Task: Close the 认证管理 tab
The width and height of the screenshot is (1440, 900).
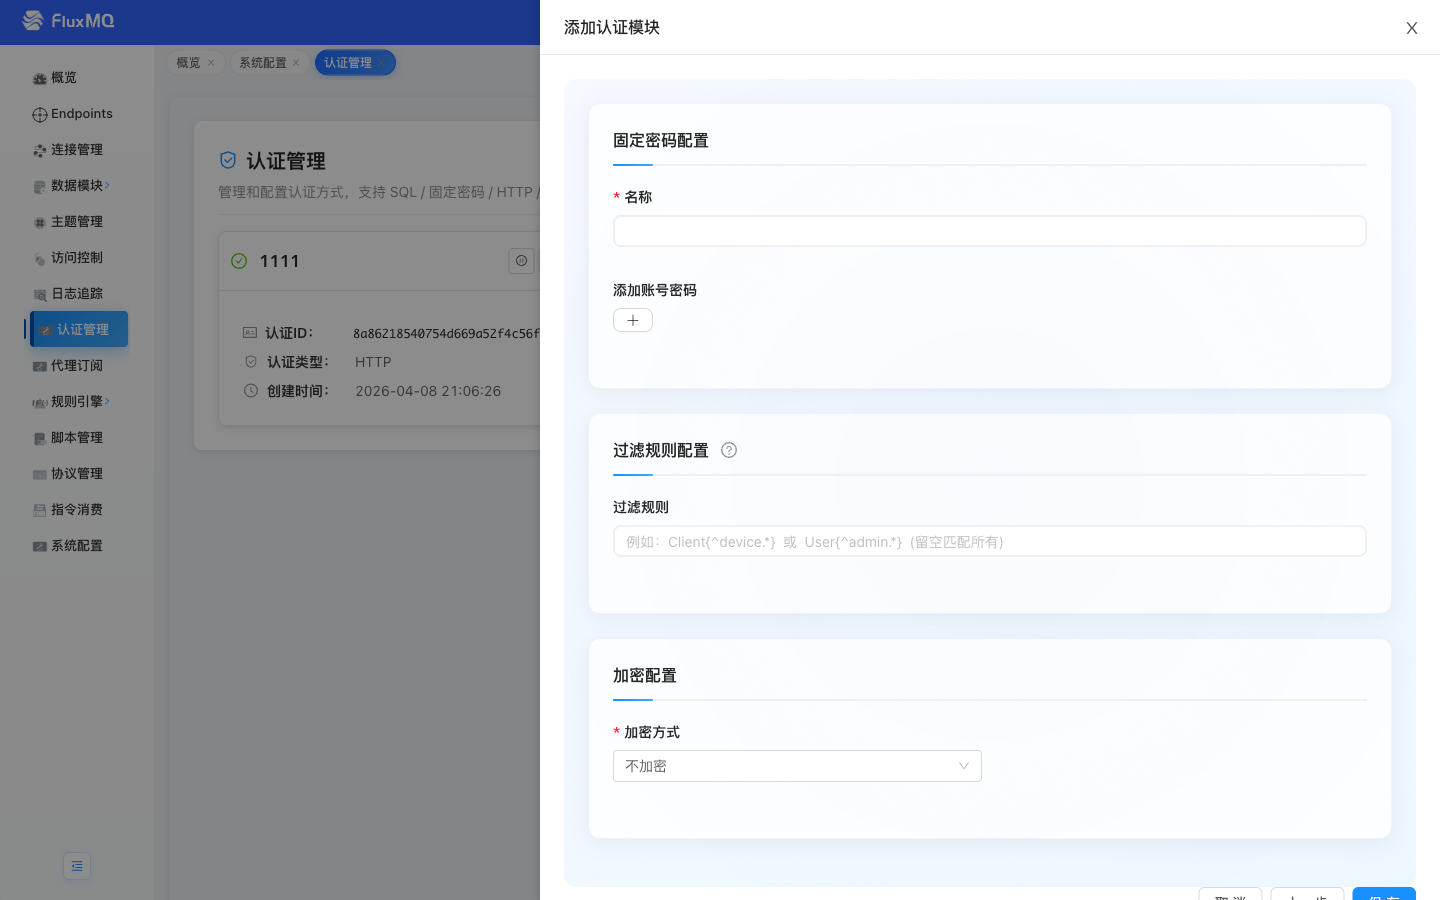Action: (x=381, y=63)
